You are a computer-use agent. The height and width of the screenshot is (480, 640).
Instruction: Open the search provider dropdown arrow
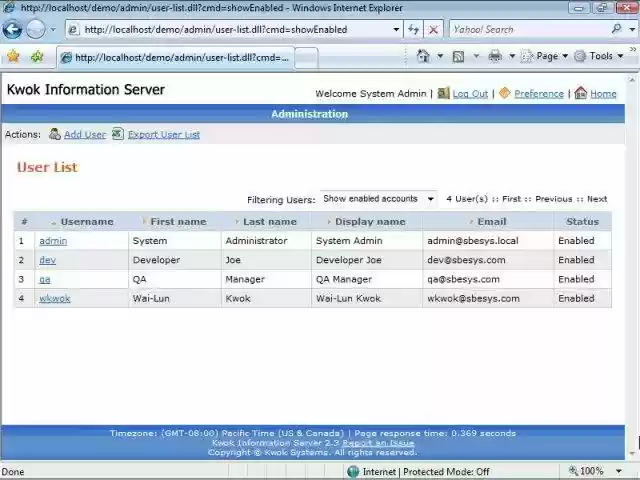[632, 29]
